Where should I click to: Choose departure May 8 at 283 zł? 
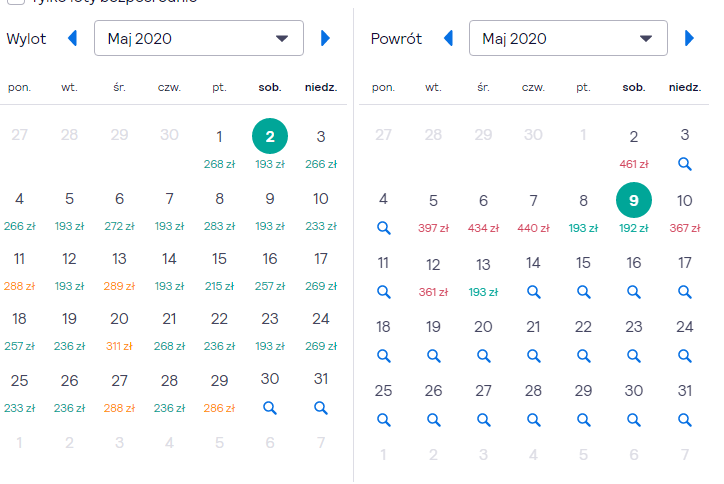click(219, 211)
